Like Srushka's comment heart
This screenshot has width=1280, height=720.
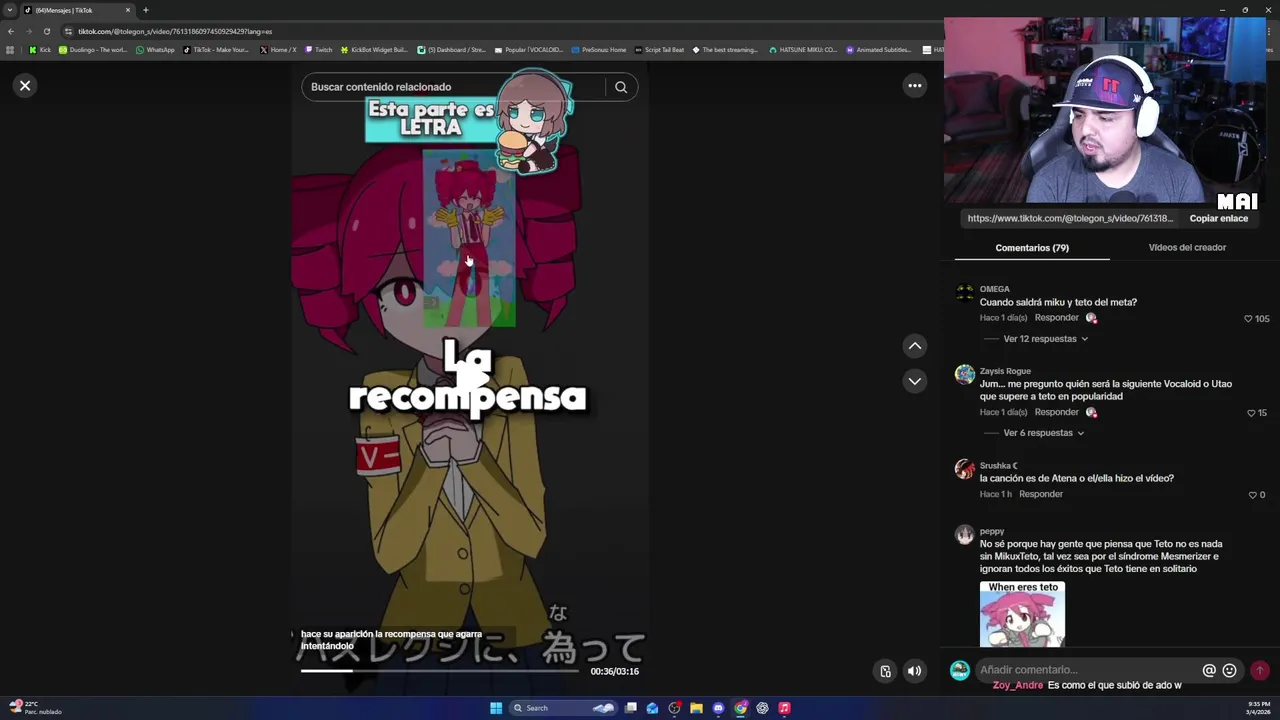click(x=1252, y=495)
